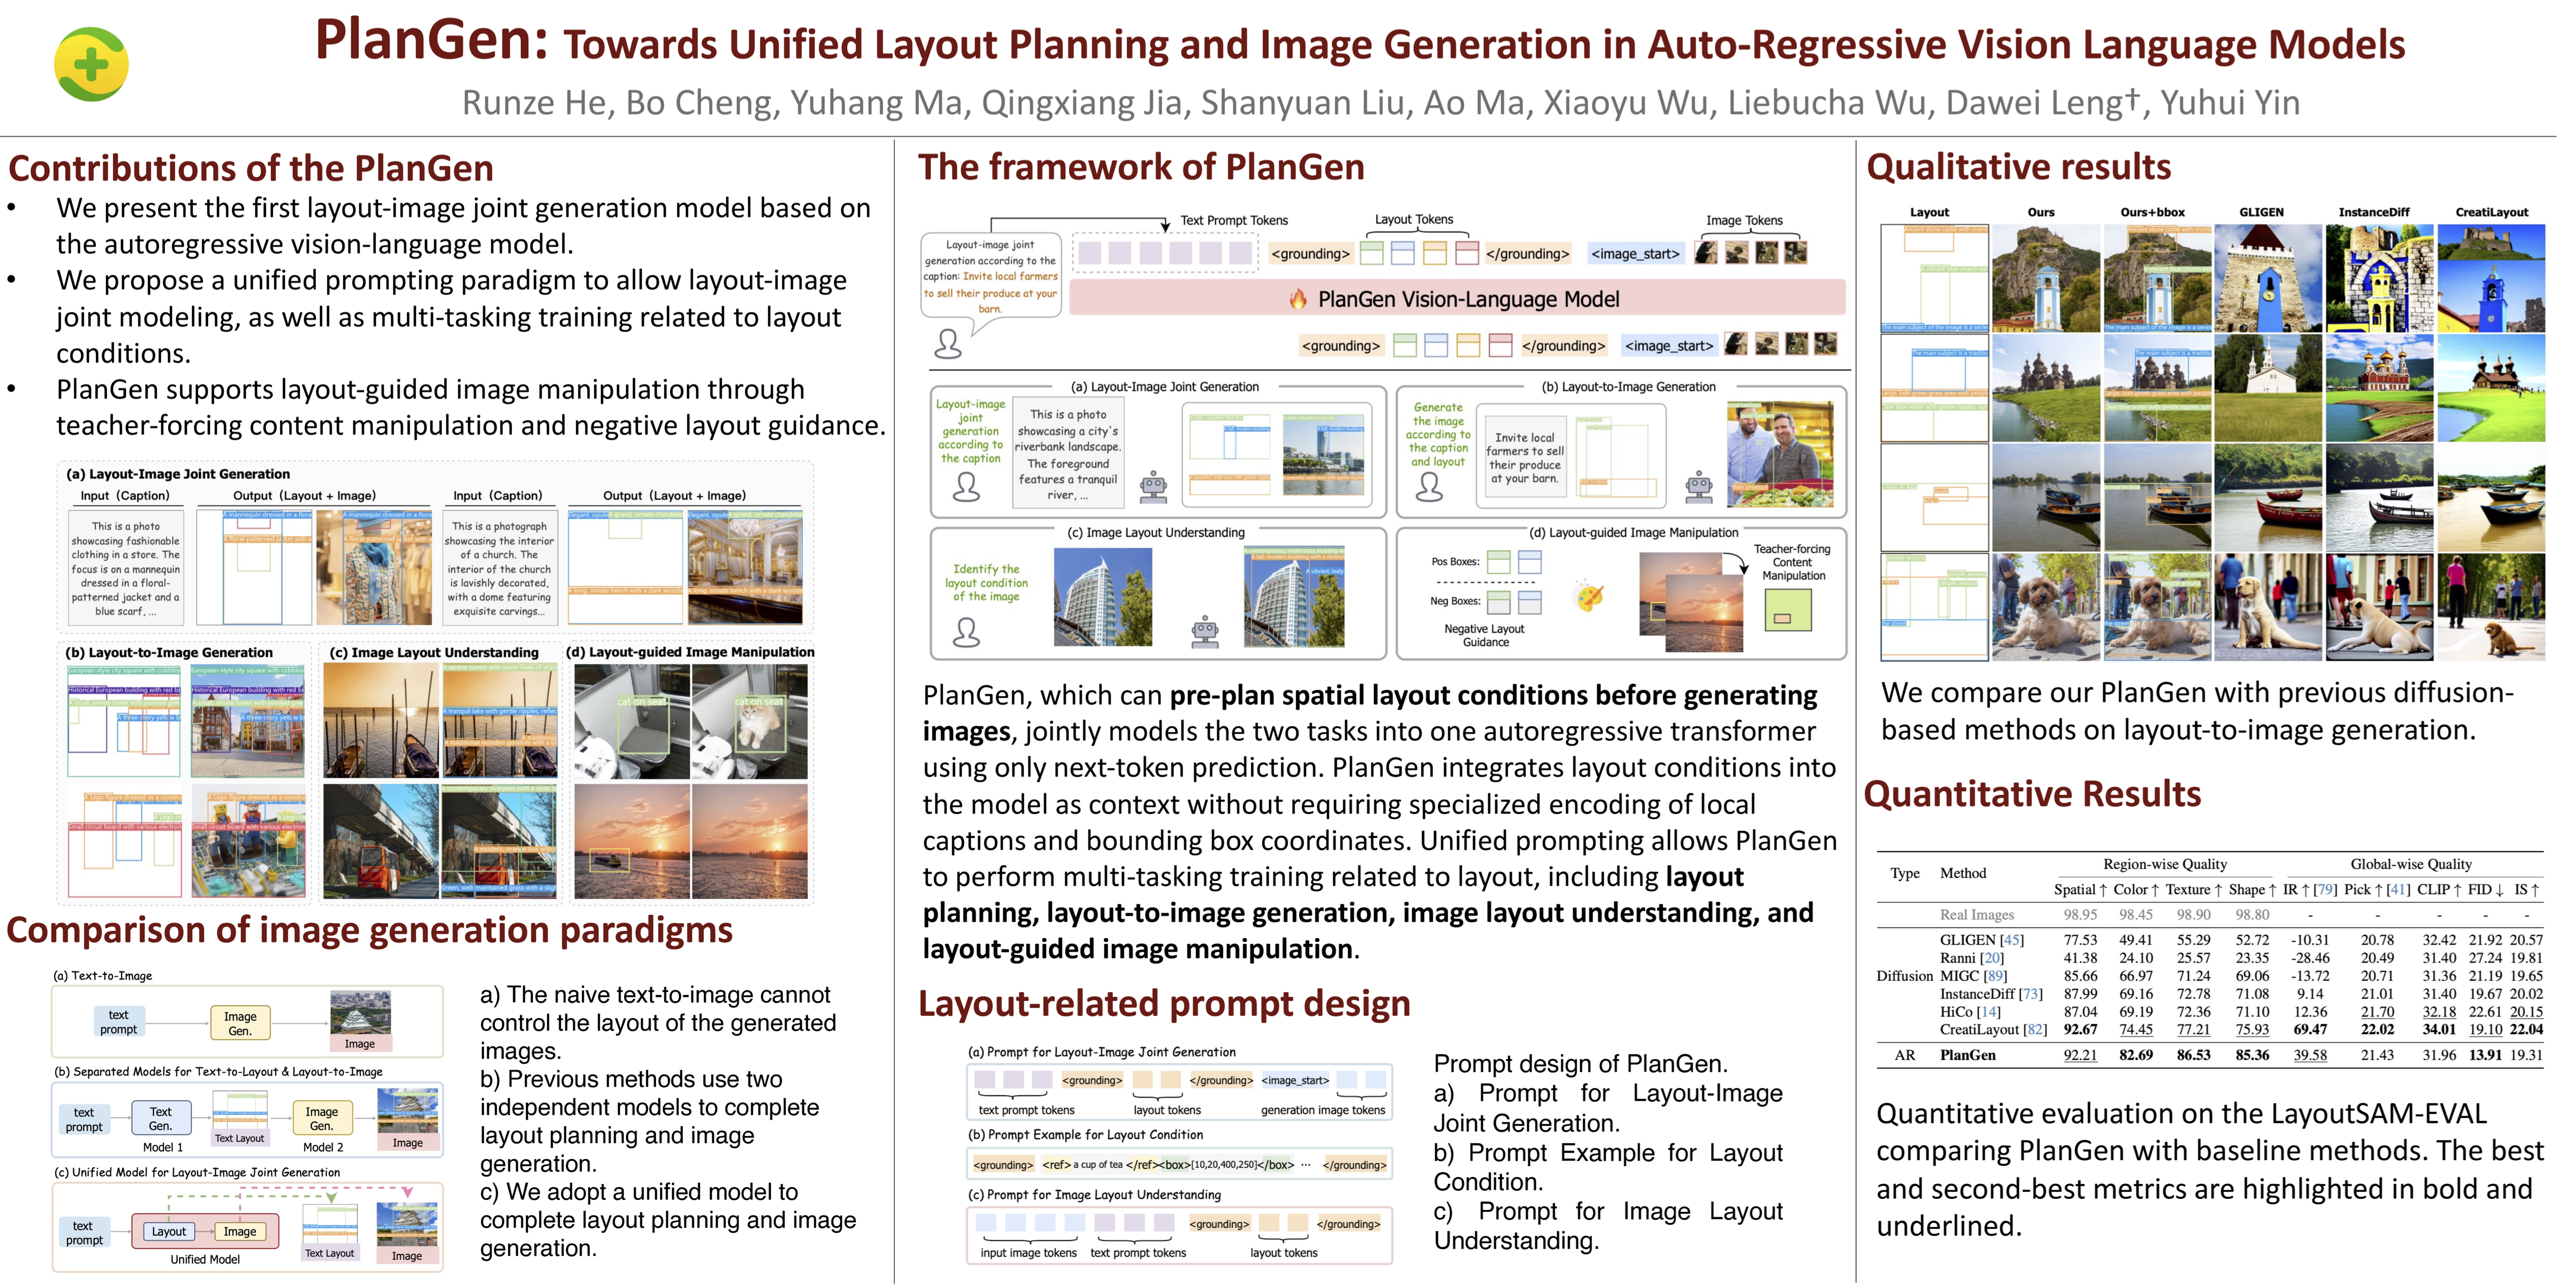Viewport: 2576px width, 1288px height.
Task: Click the fire icon beside PlanGen Vision-Language Model
Action: tap(1298, 299)
